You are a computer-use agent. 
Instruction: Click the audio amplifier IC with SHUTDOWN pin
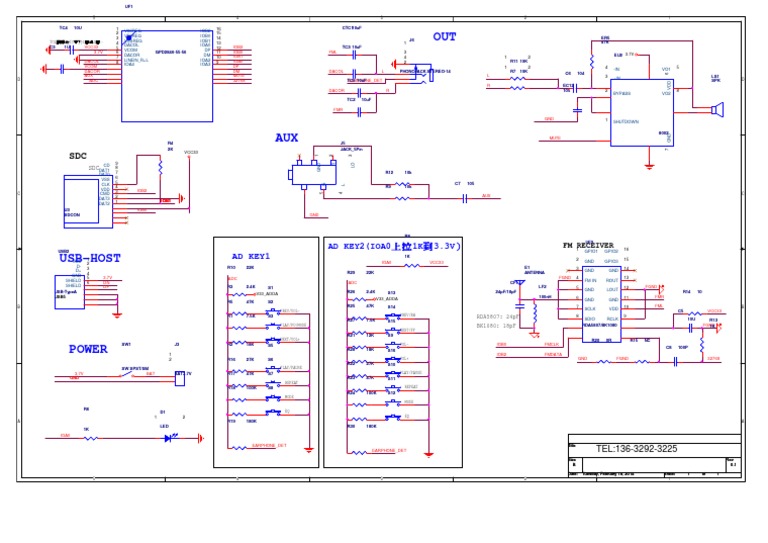[642, 113]
